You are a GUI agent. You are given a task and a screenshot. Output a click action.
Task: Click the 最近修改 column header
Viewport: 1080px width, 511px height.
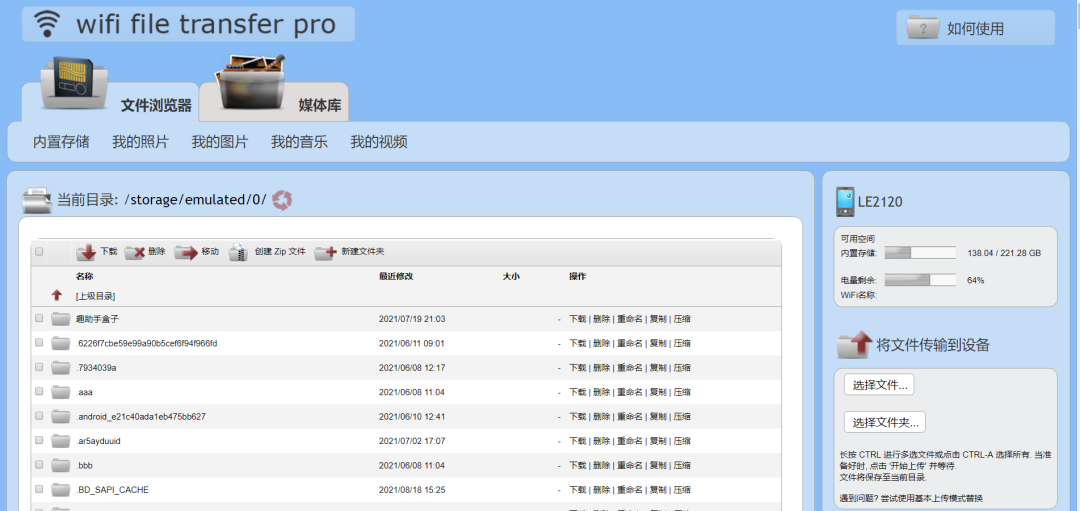pyautogui.click(x=395, y=276)
